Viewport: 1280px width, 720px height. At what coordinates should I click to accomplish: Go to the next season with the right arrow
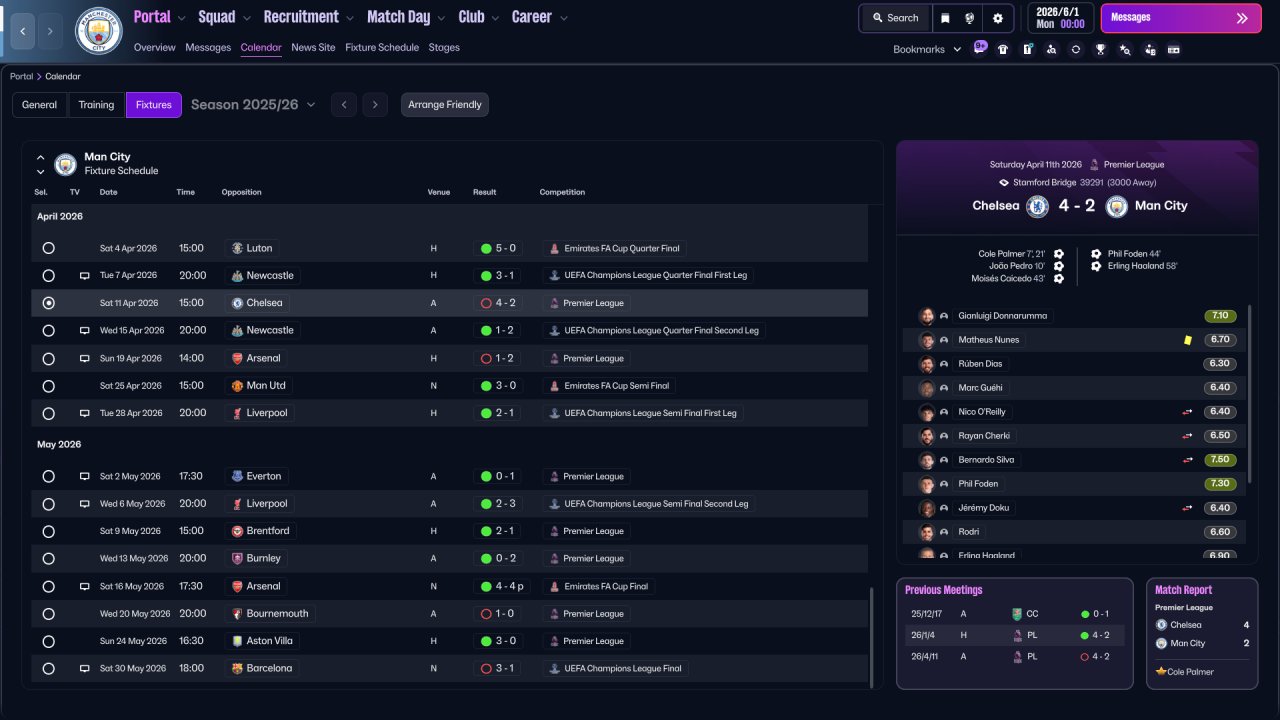(x=375, y=105)
